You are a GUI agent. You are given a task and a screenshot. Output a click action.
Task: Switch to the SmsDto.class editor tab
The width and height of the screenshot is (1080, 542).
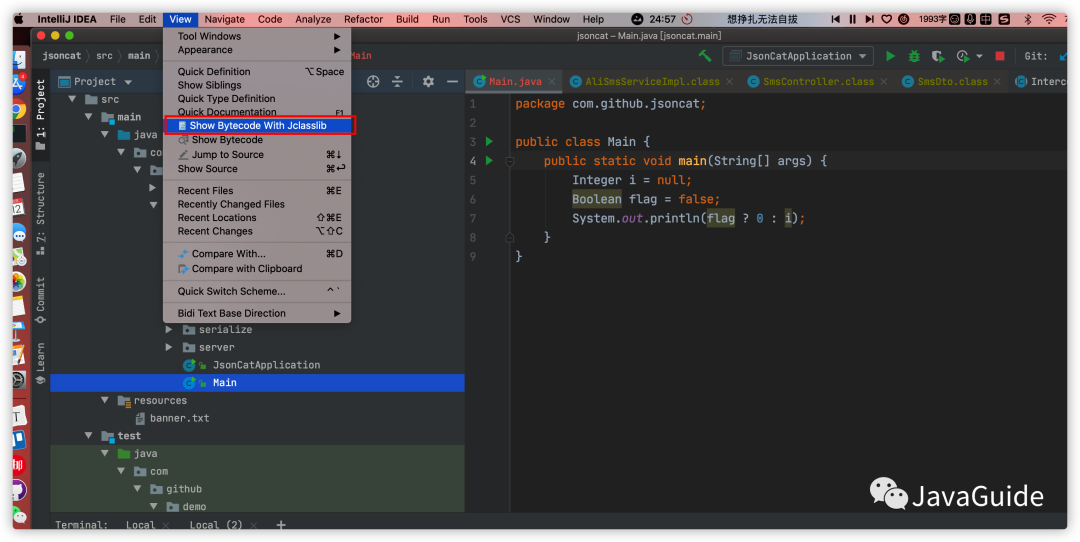point(952,81)
